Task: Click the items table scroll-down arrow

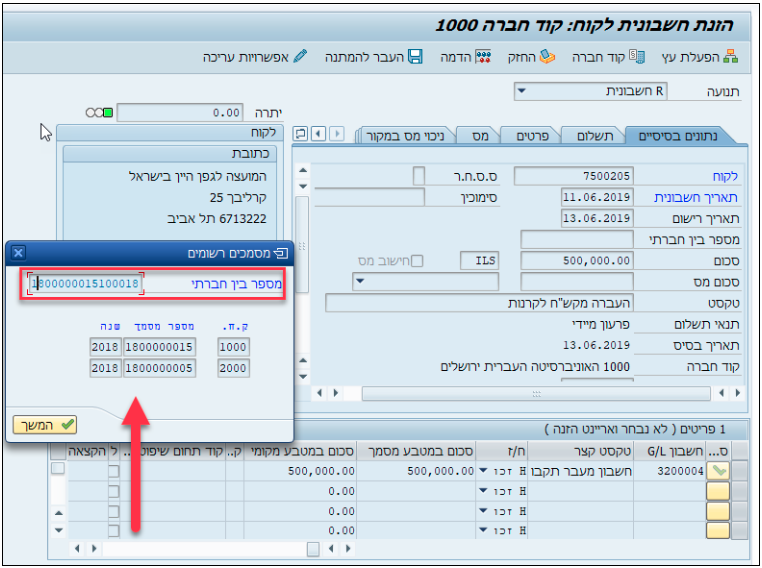Action: (x=58, y=530)
